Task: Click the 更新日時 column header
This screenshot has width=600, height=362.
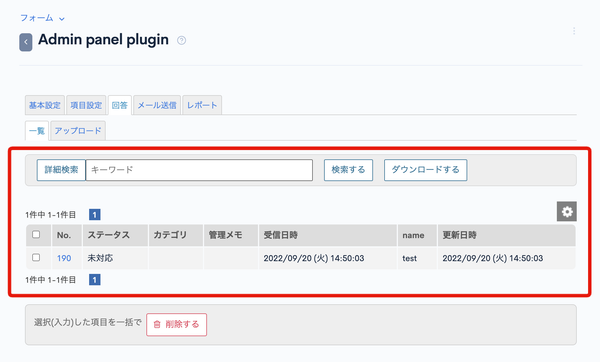Action: tap(506, 235)
